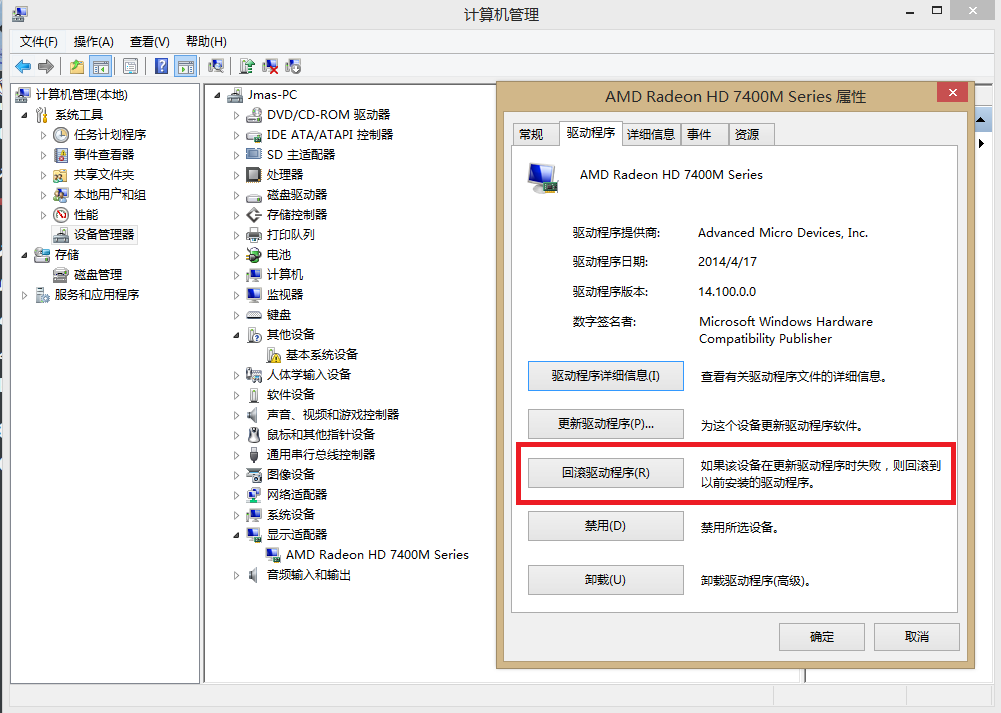The width and height of the screenshot is (1001, 713).
Task: Click the 共享文件夹 icon in left tree
Action: pyautogui.click(x=61, y=175)
